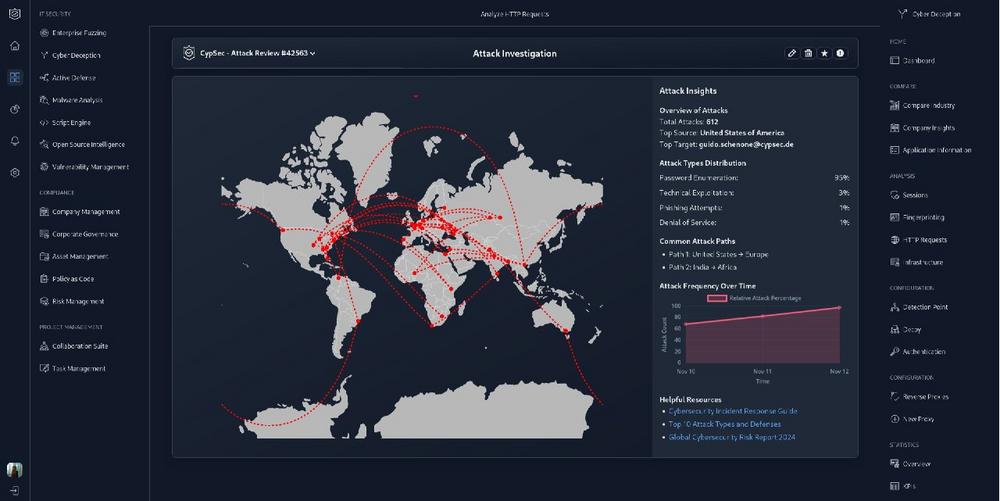Click the edit pencil icon in the header
The width and height of the screenshot is (1000, 501).
(792, 53)
